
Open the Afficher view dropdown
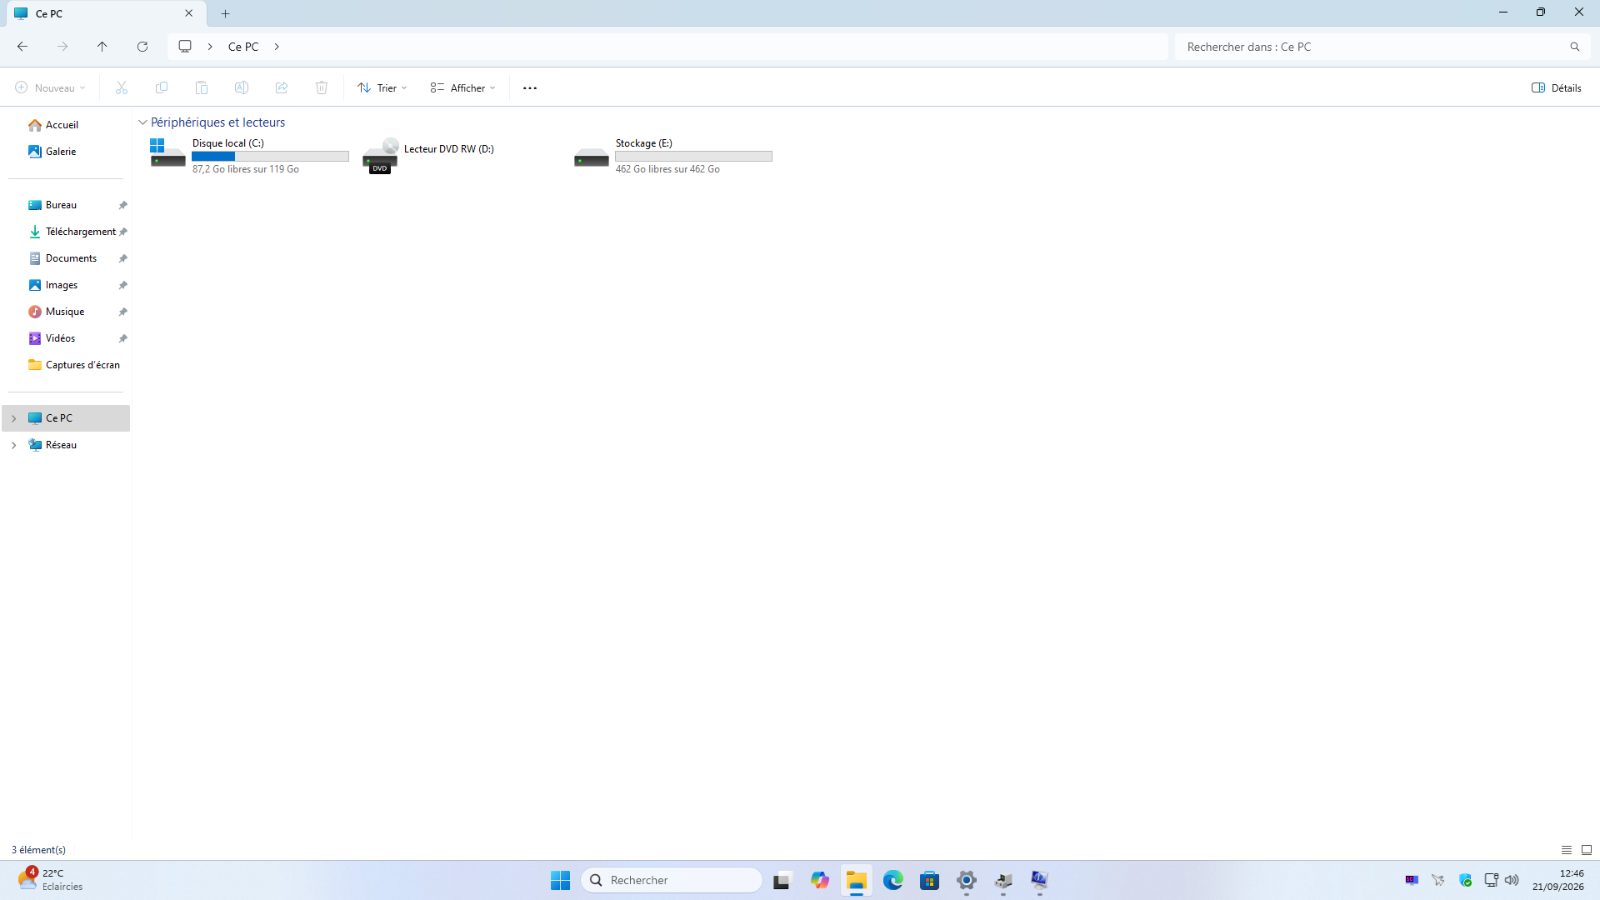pos(462,88)
